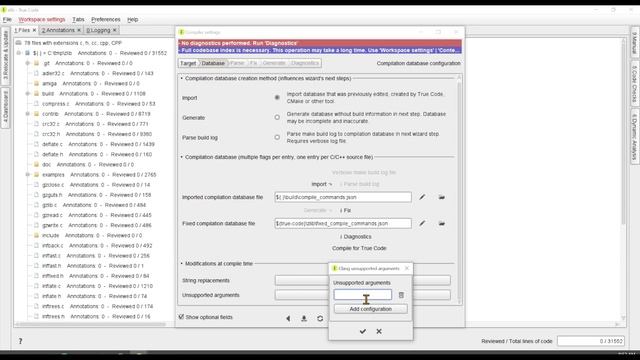Select the inftrees.h row
This screenshot has width=640, height=360.
(96, 316)
